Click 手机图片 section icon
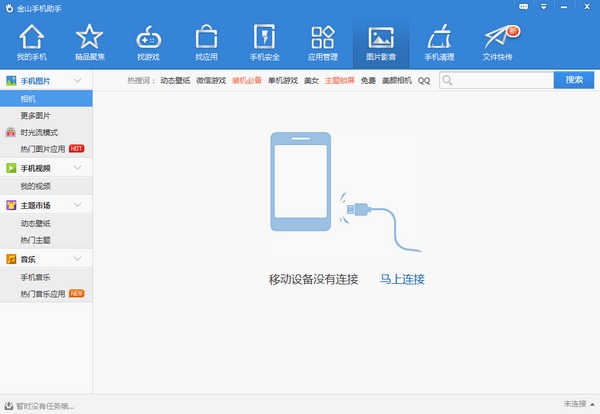The image size is (600, 414). coord(11,80)
